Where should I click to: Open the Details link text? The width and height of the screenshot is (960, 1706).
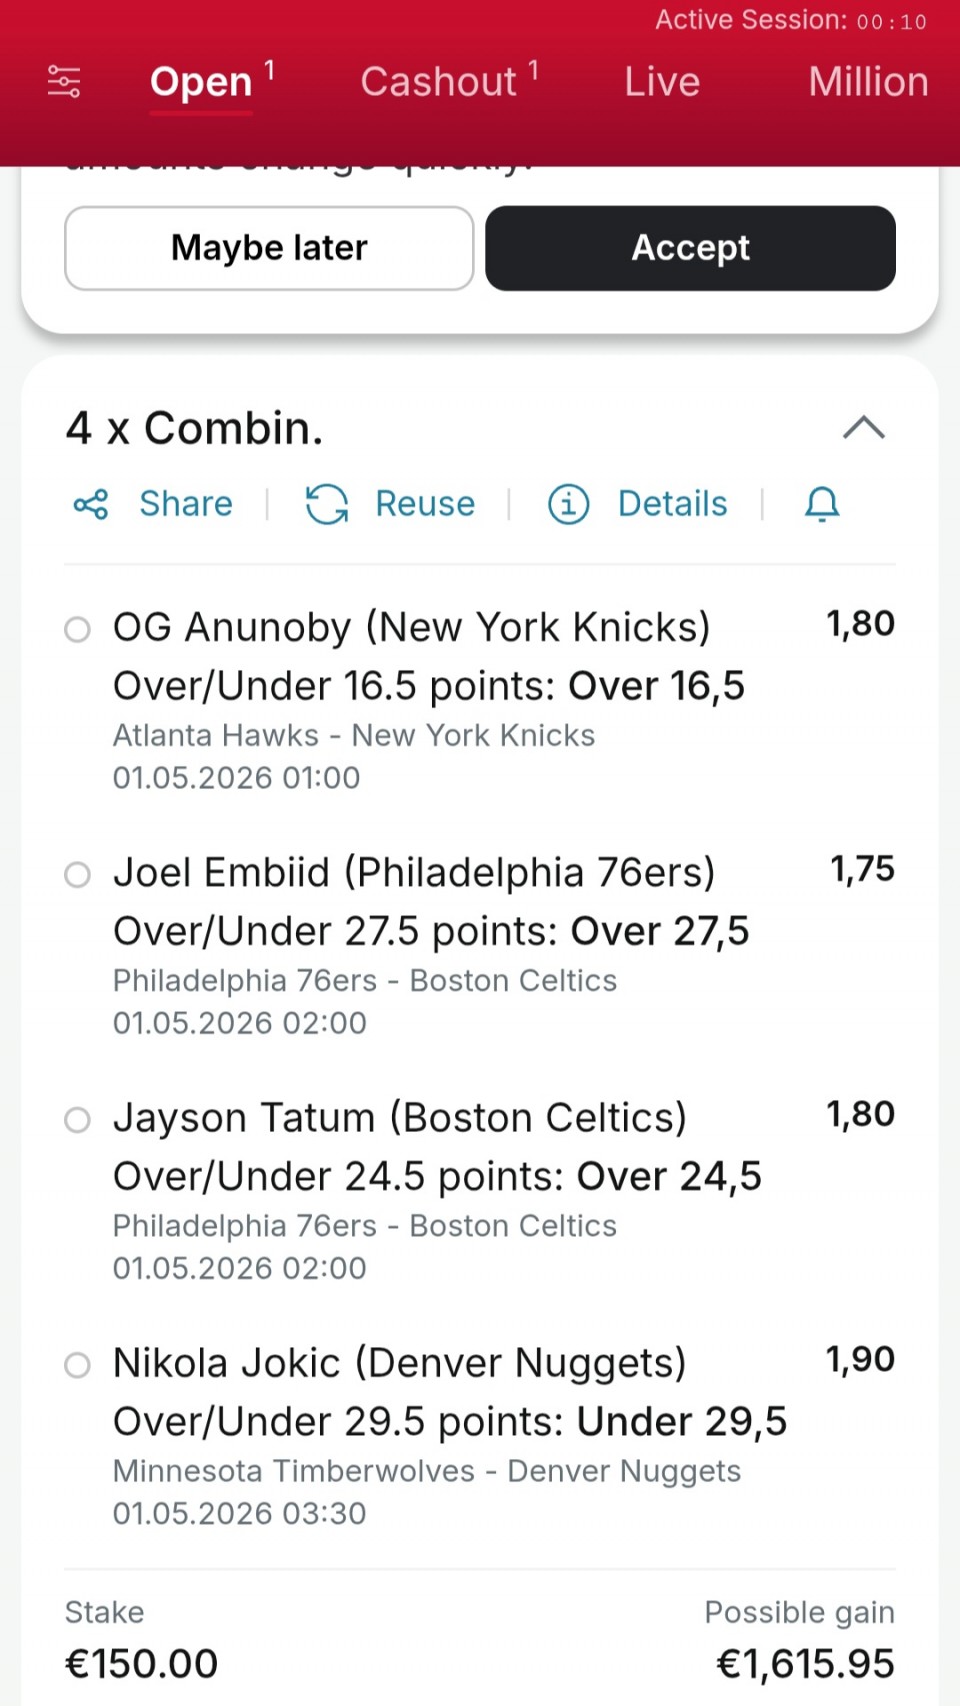click(x=672, y=504)
